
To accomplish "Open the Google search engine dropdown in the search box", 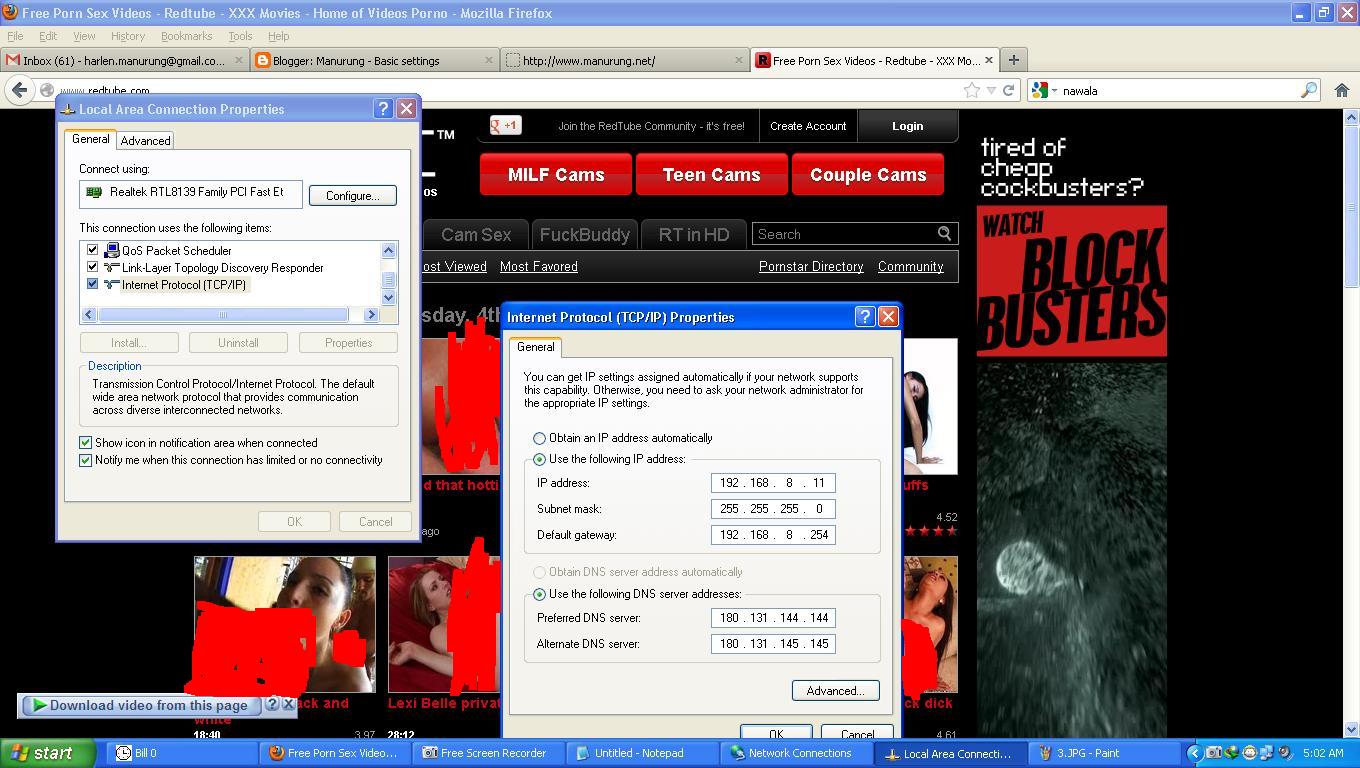I will 1053,91.
